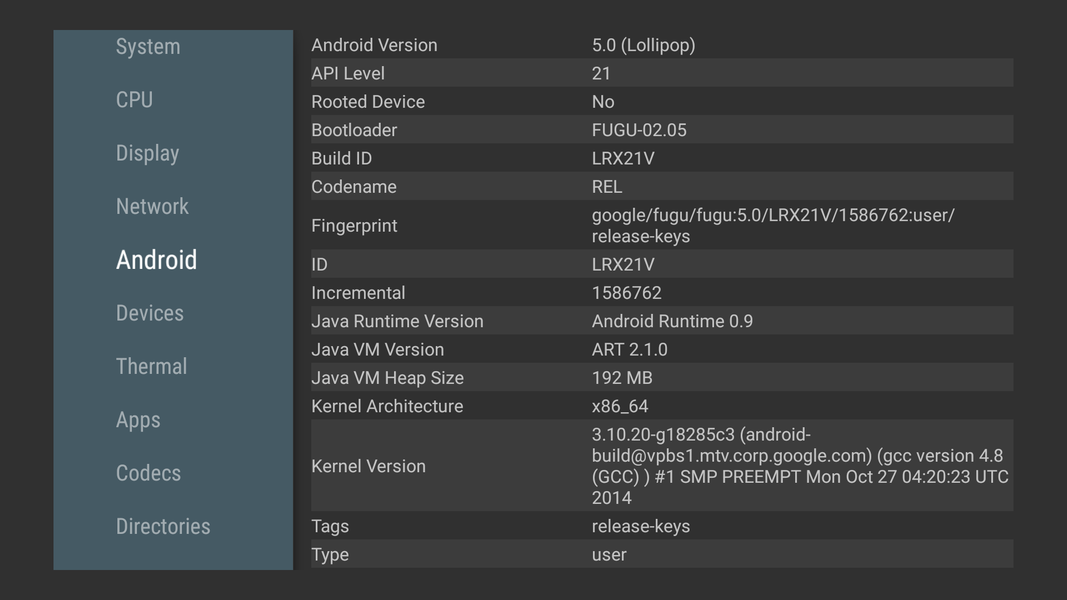This screenshot has width=1067, height=600.
Task: Show the Apps section
Action: pyautogui.click(x=138, y=420)
